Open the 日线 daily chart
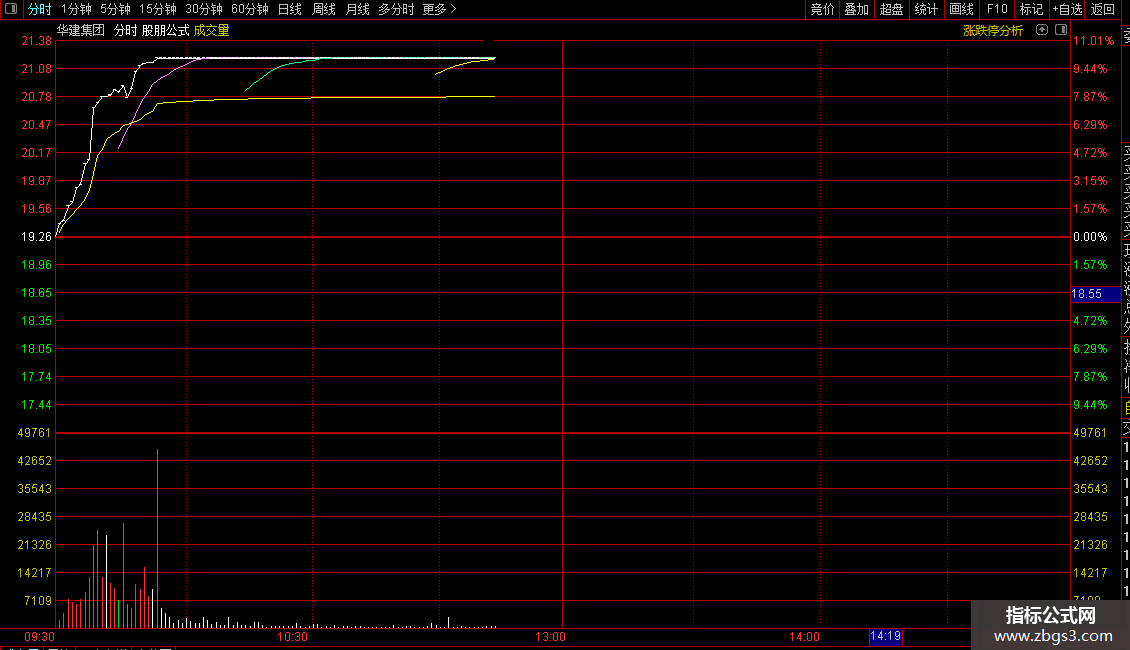 tap(290, 9)
